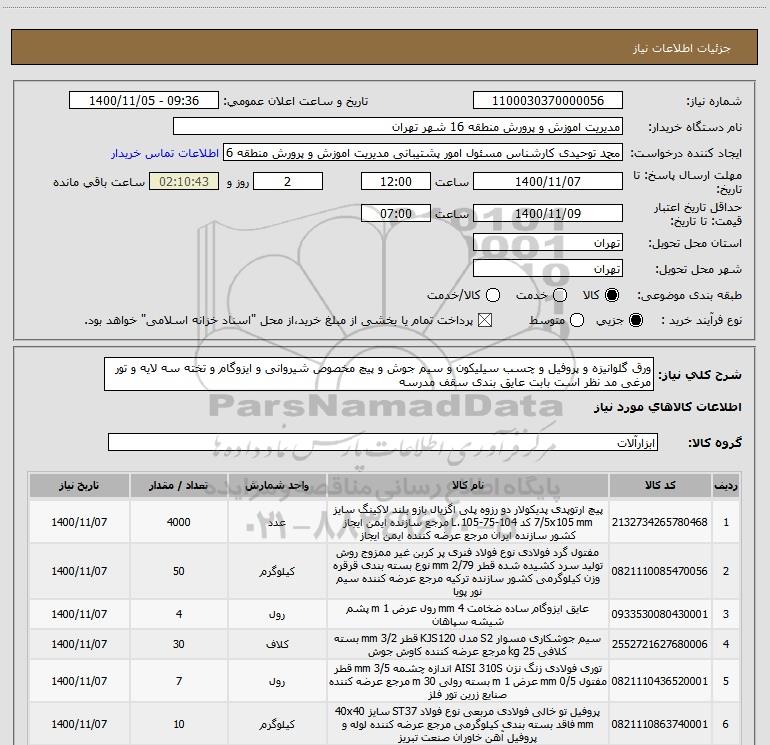Viewport: 770px width, 745px height.
Task: Click the price validity date 1400/11/09 field
Action: pos(548,214)
